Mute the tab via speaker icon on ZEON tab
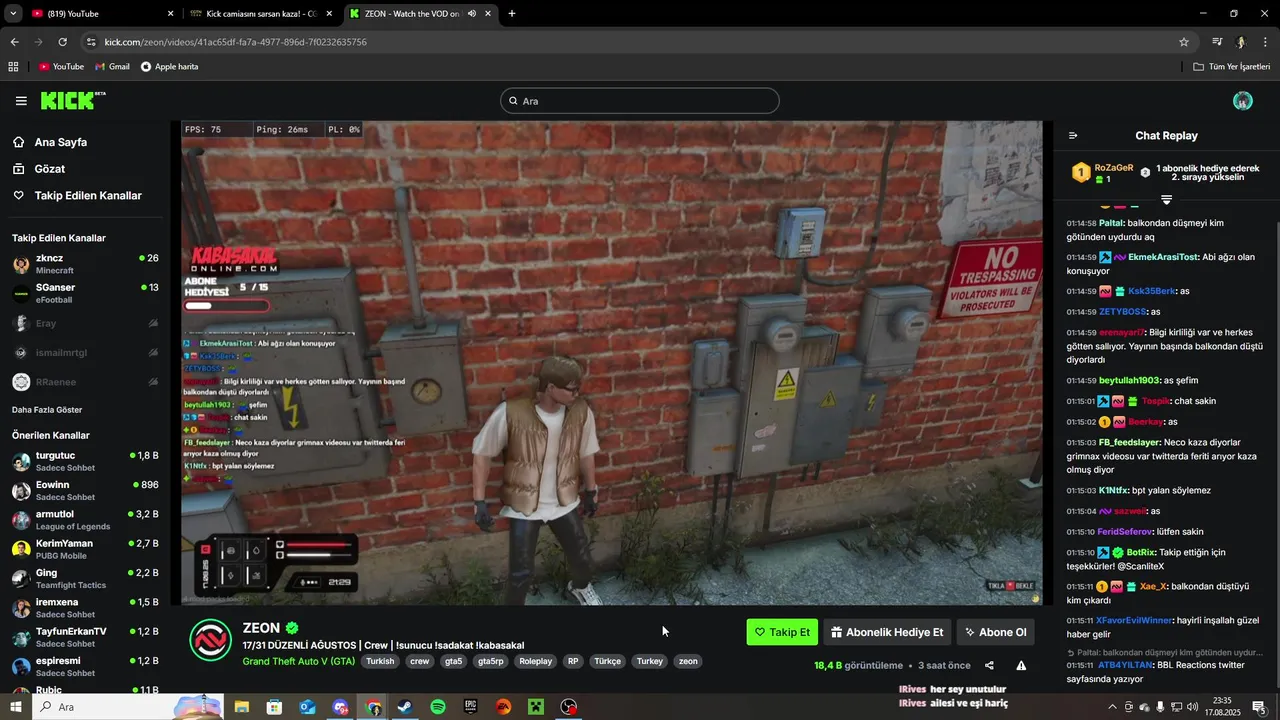Screen dimensions: 1280x720 pyautogui.click(x=471, y=14)
